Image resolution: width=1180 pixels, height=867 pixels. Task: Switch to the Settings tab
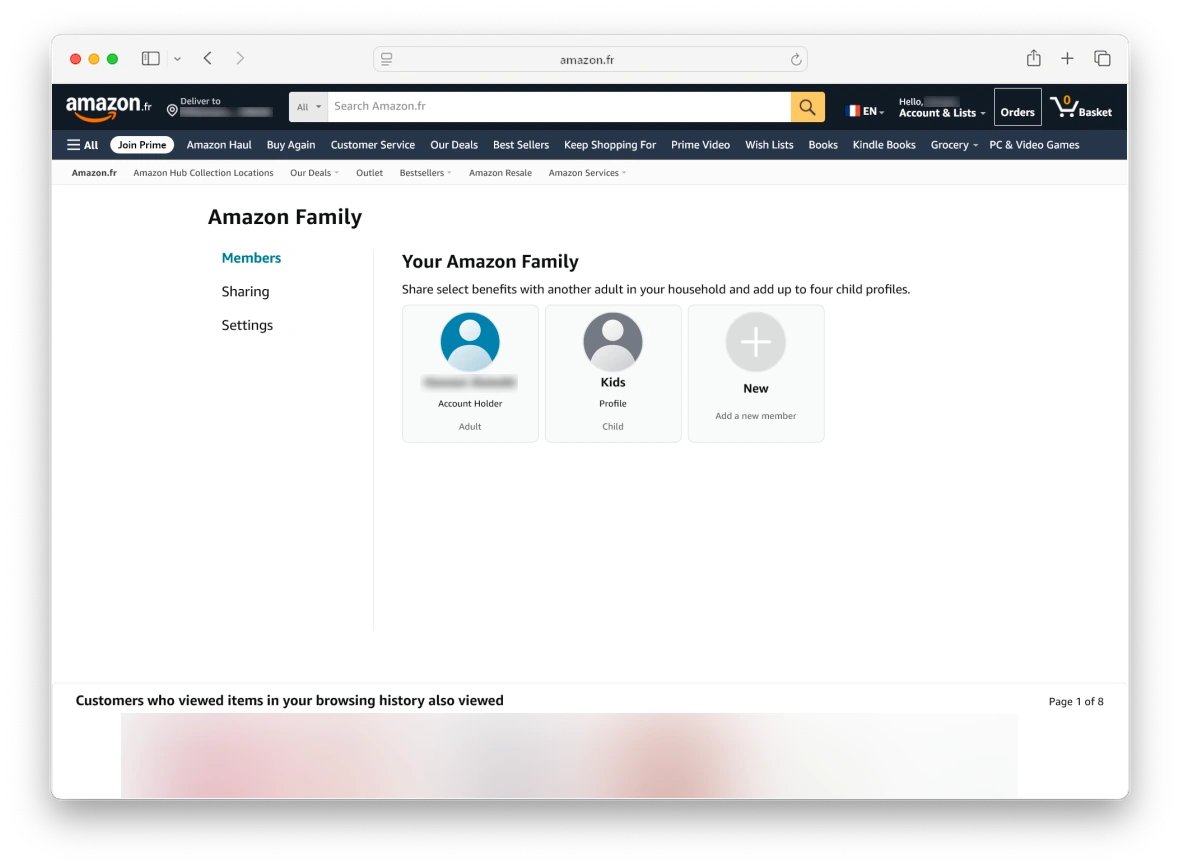pos(247,325)
